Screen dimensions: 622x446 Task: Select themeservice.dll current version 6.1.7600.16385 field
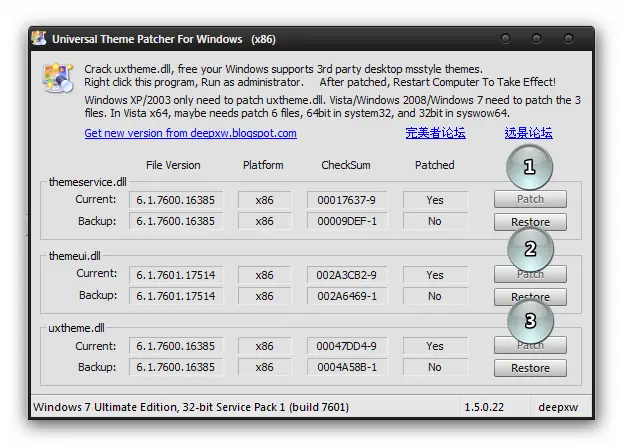[176, 200]
